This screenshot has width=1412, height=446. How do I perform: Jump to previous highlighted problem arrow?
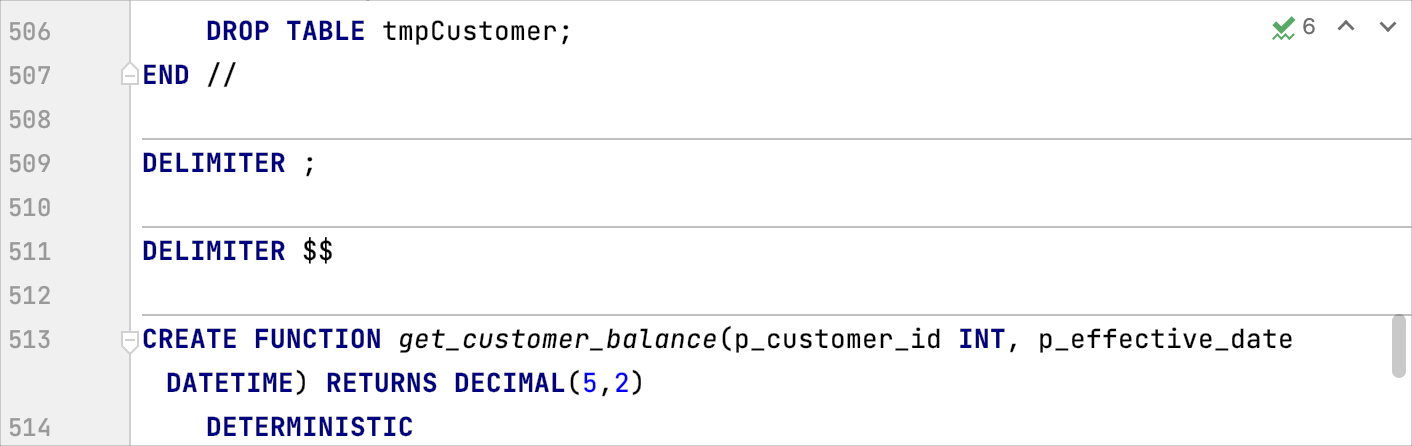coord(1346,27)
